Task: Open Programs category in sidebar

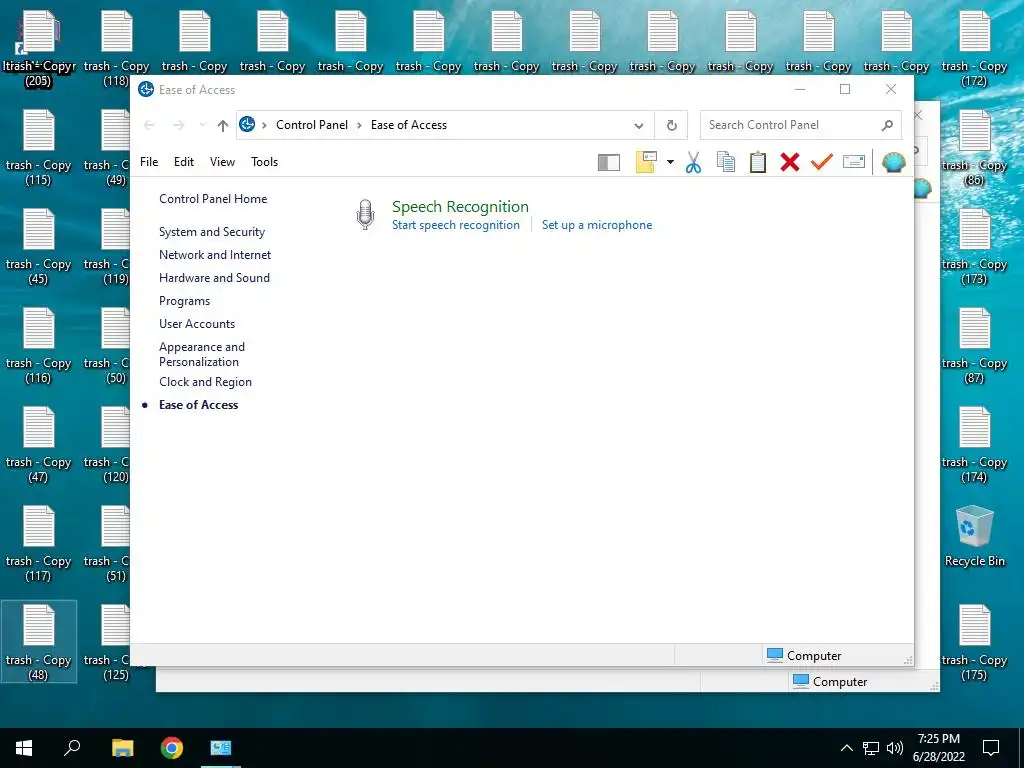Action: [184, 300]
